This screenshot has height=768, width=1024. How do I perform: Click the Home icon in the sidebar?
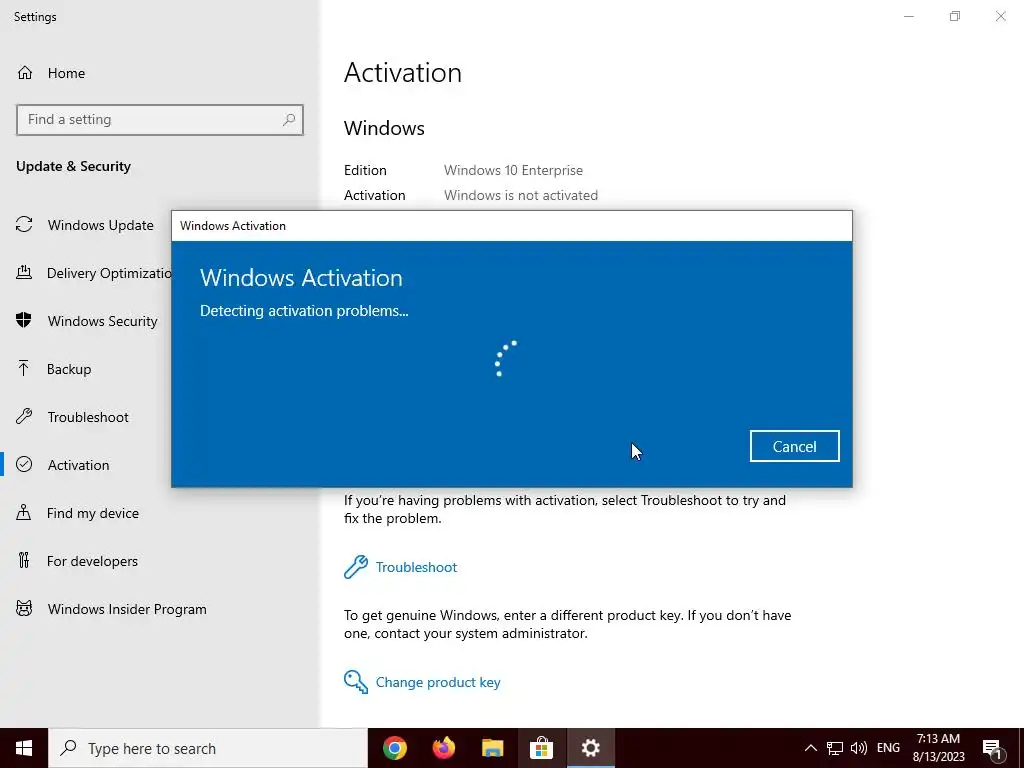pos(25,72)
